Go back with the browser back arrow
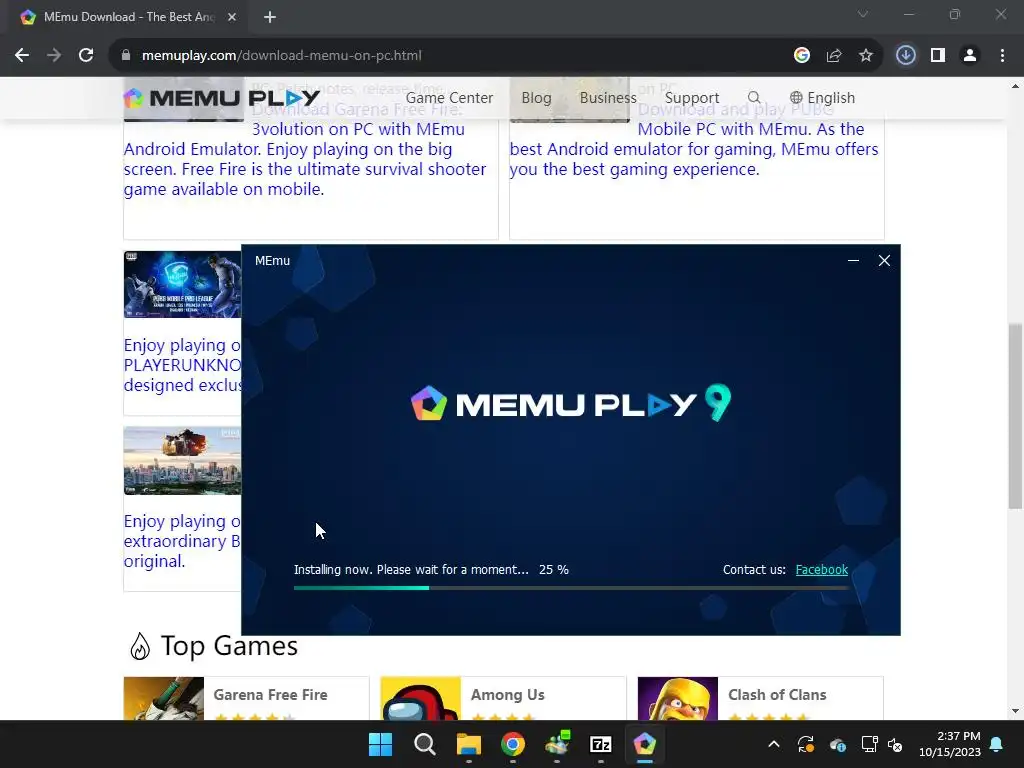This screenshot has height=768, width=1024. pos(22,56)
